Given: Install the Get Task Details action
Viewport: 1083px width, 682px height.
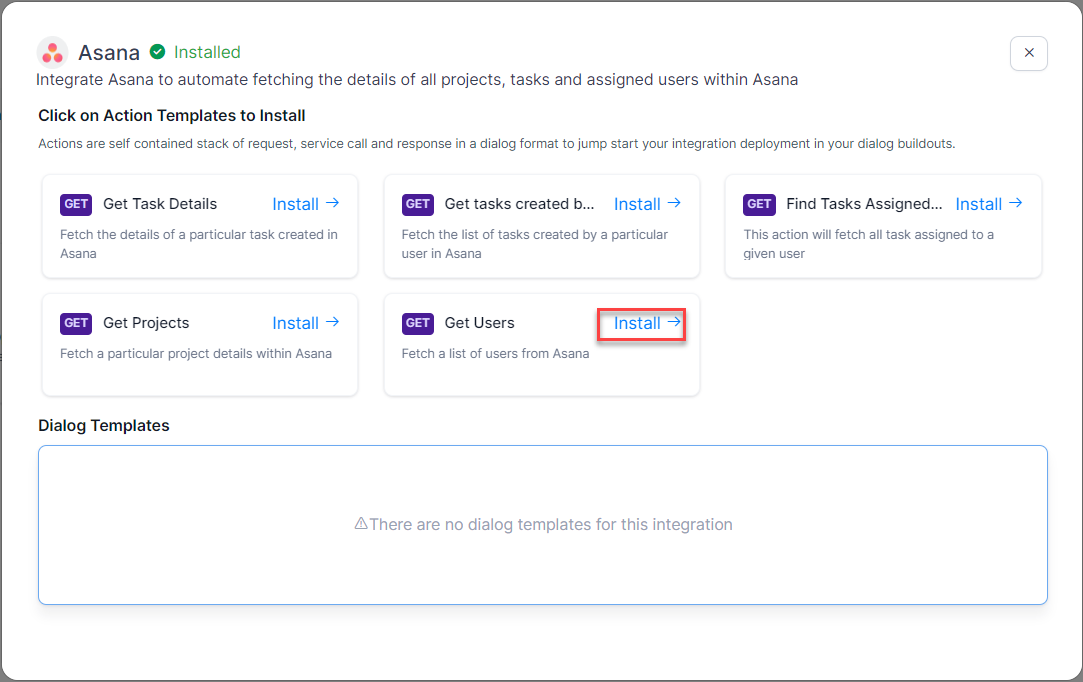Looking at the screenshot, I should click(305, 204).
